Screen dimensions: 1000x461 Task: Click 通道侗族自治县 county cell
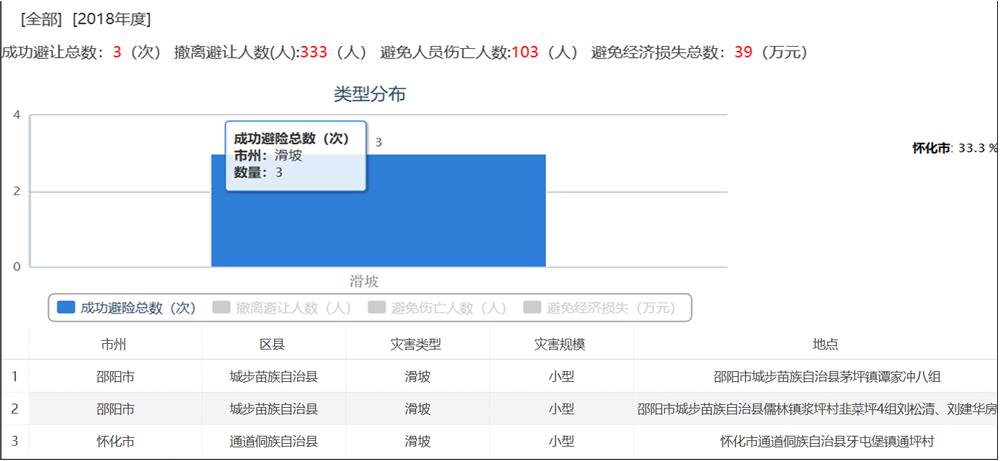click(x=273, y=440)
